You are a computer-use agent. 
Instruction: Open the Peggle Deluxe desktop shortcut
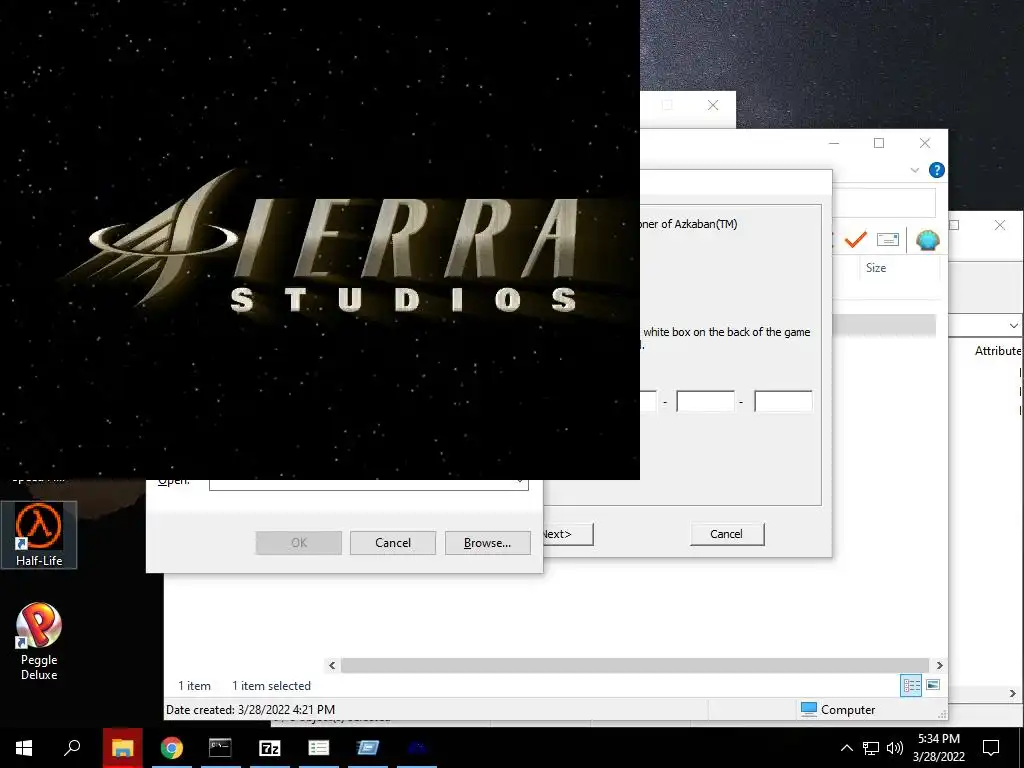(39, 641)
